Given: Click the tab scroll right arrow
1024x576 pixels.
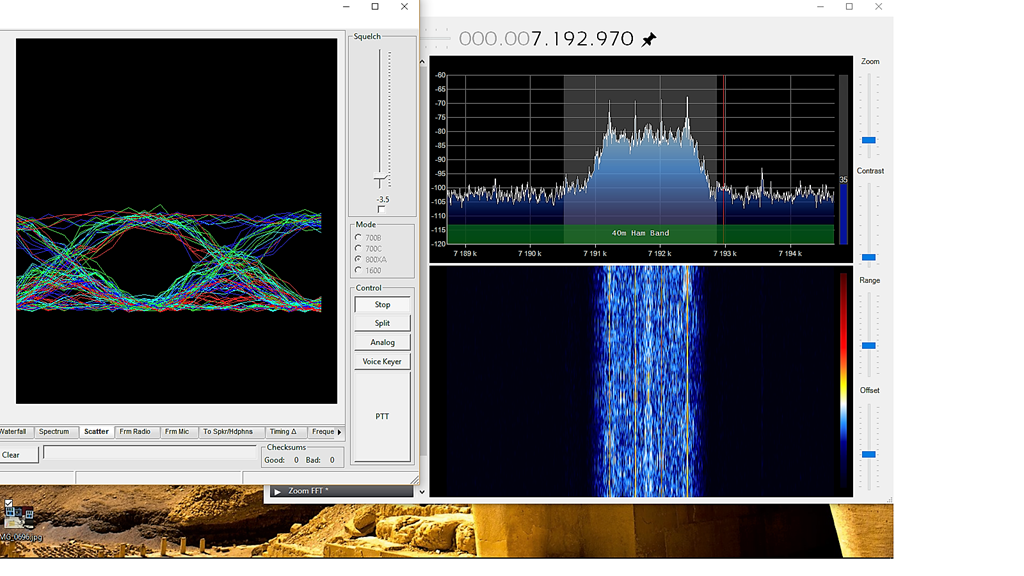Looking at the screenshot, I should (x=339, y=432).
